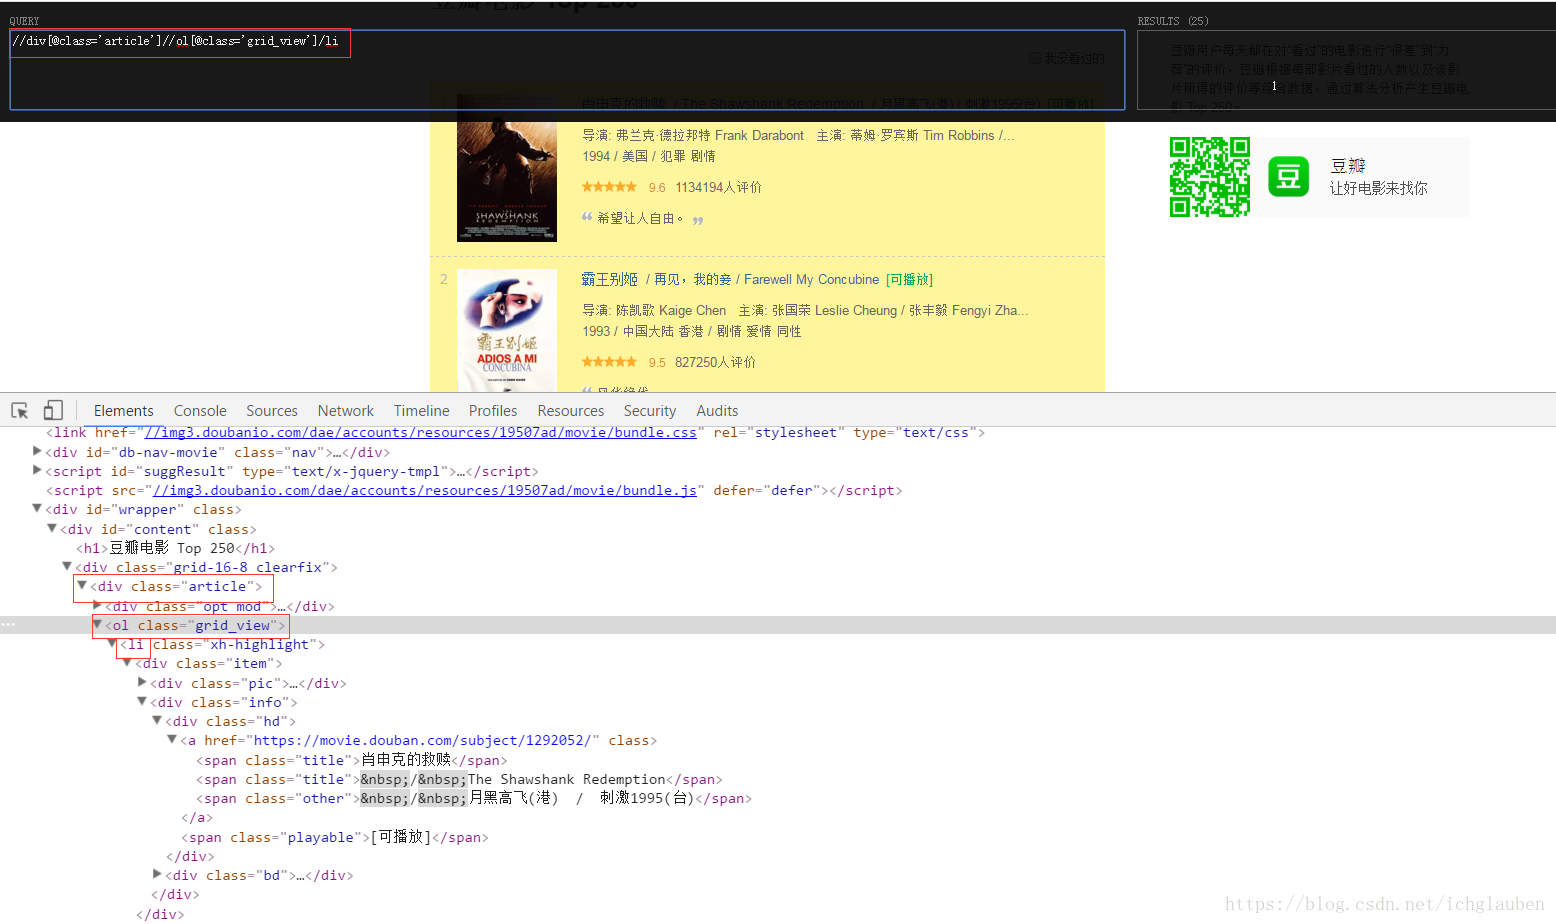Click the 1994 / 美国 / 犯罪 剧情 line
Viewport: 1556px width, 924px height.
click(649, 156)
